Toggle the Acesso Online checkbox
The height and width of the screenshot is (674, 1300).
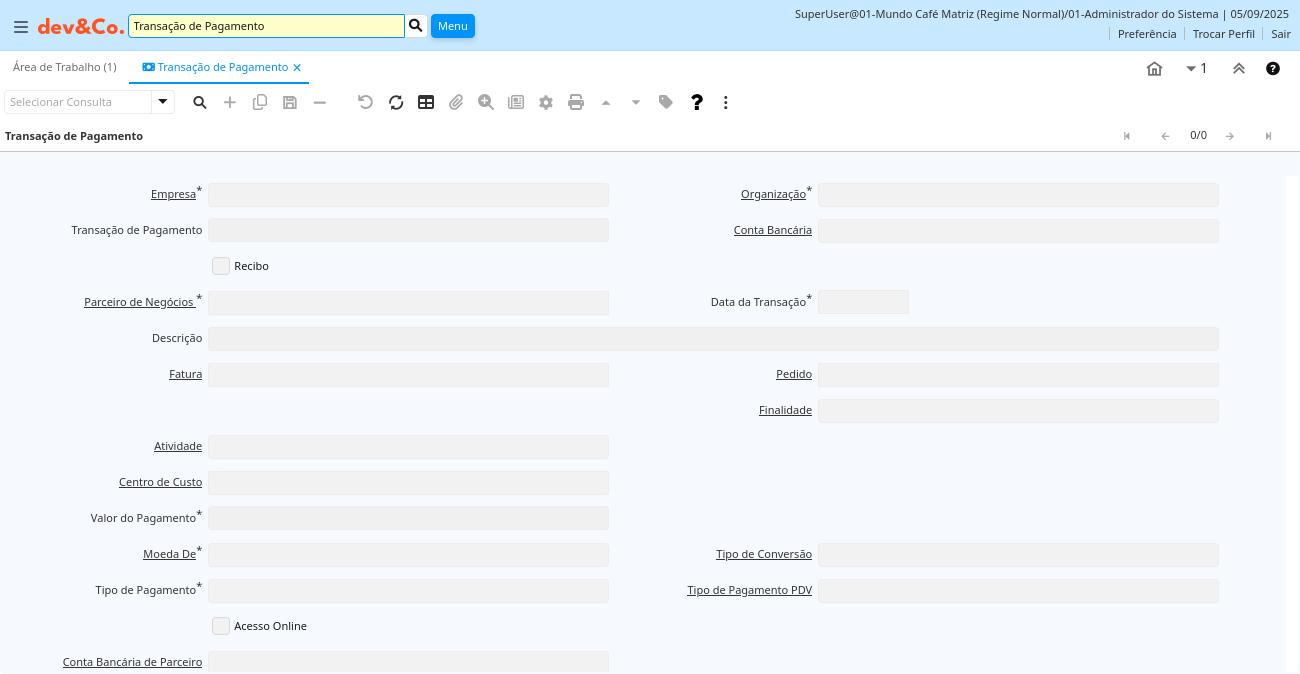pos(221,626)
